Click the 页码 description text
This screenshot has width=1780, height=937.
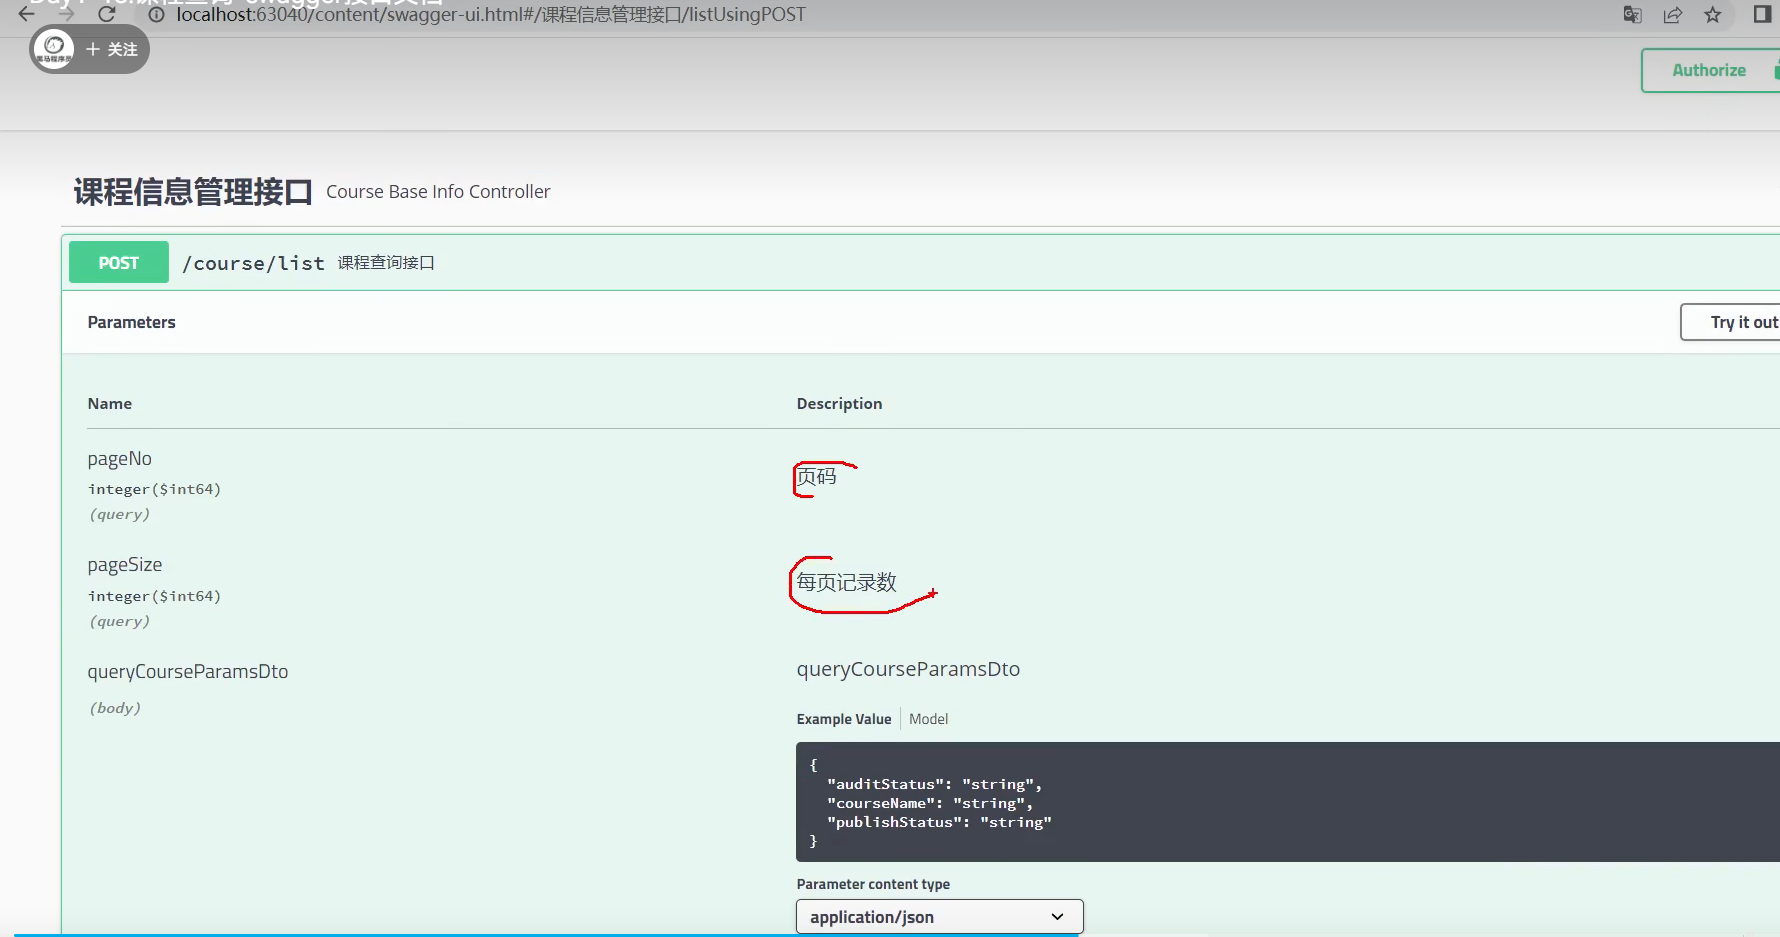(817, 477)
